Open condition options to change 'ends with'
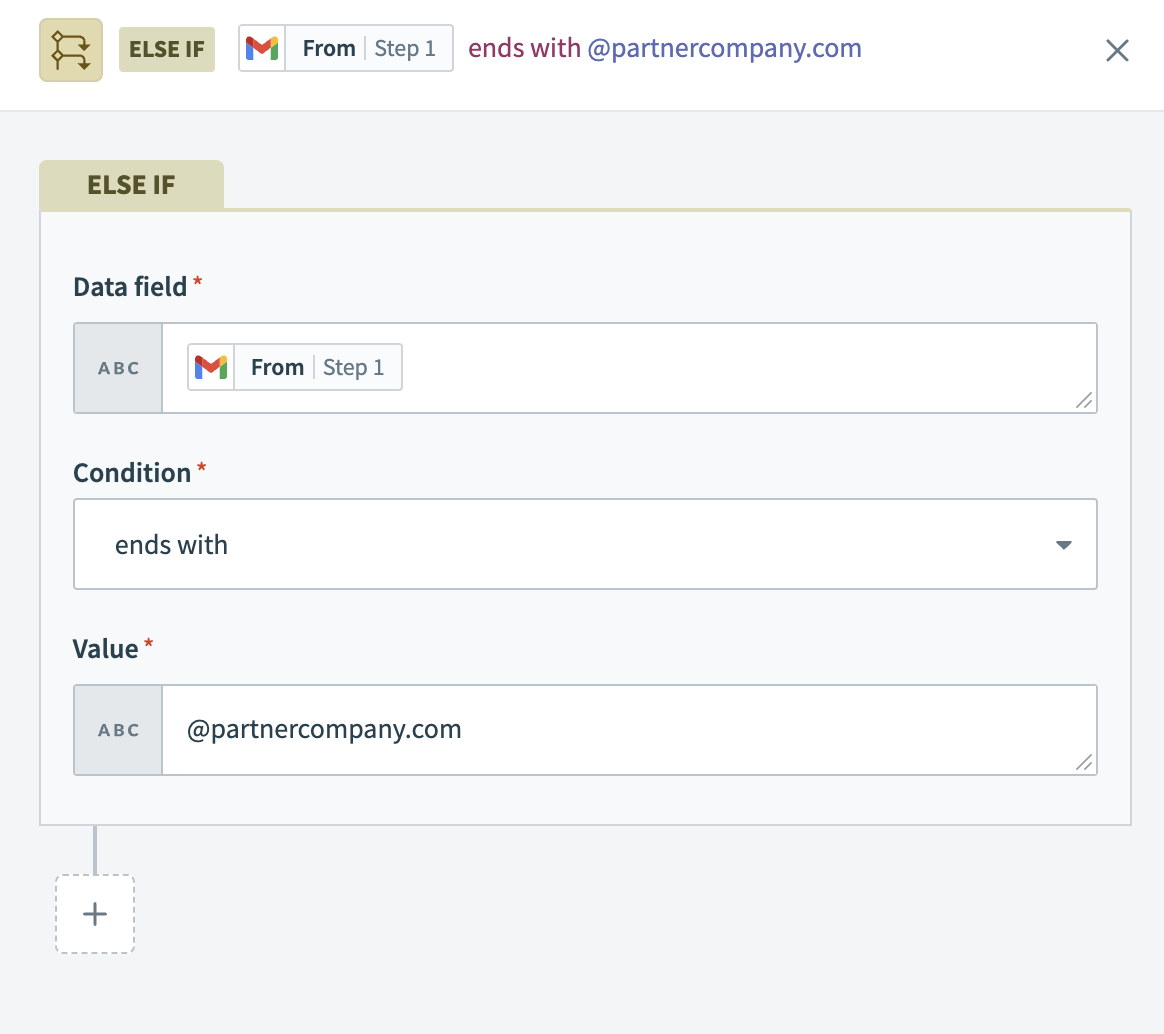The width and height of the screenshot is (1164, 1034). pyautogui.click(x=585, y=544)
